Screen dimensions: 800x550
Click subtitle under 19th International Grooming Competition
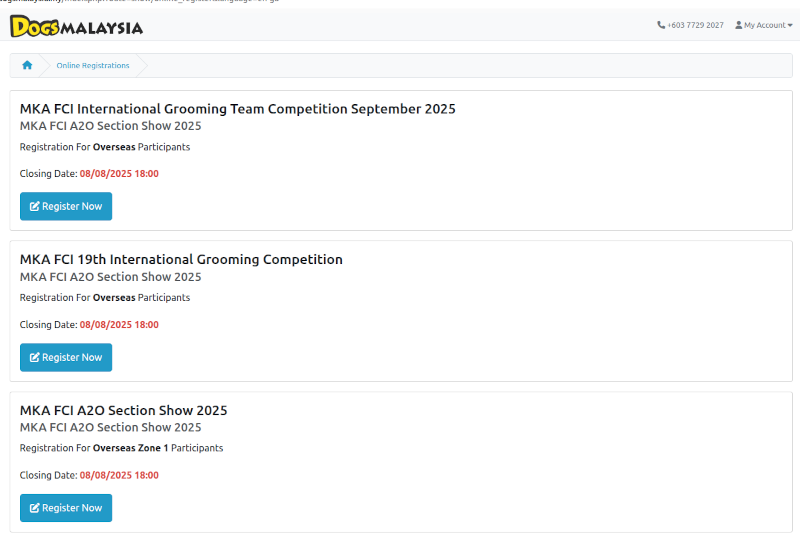click(110, 277)
